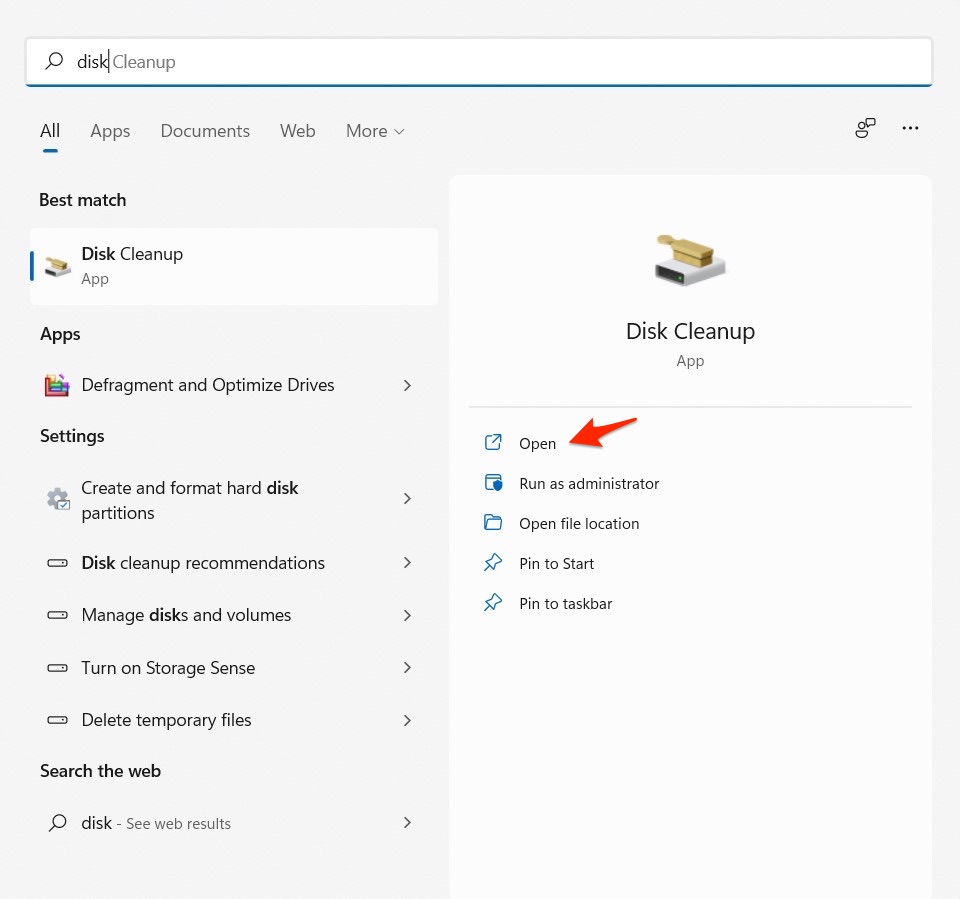Expand the More filter dropdown
The image size is (960, 899).
(375, 131)
